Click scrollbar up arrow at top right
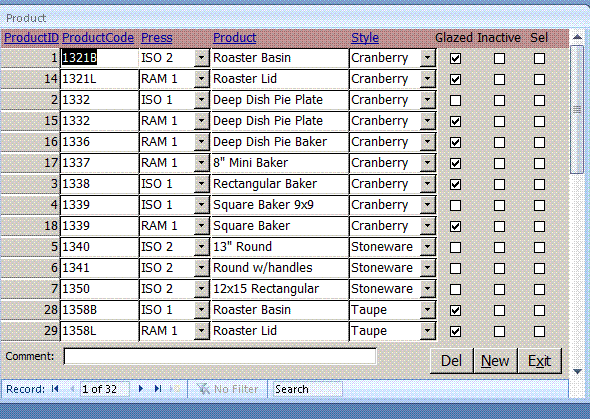The width and height of the screenshot is (590, 419). pos(577,37)
